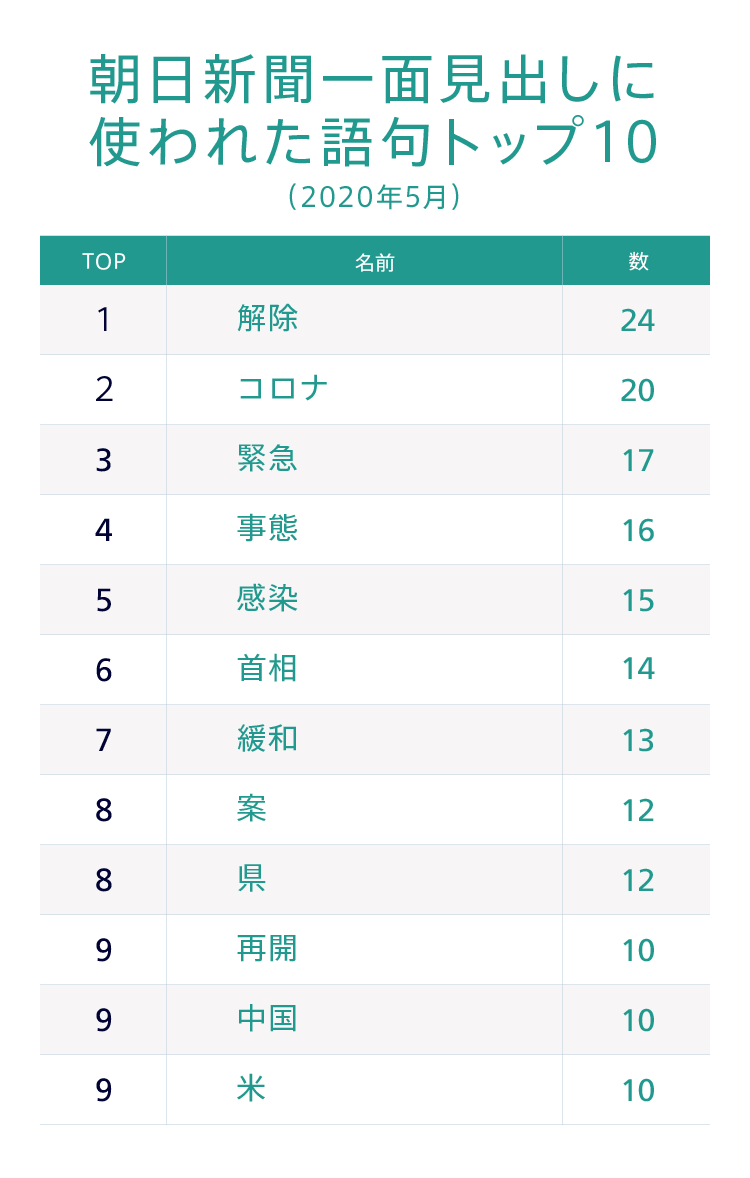Click the 数 column header
Viewport: 750px width, 1178px height.
click(x=638, y=262)
